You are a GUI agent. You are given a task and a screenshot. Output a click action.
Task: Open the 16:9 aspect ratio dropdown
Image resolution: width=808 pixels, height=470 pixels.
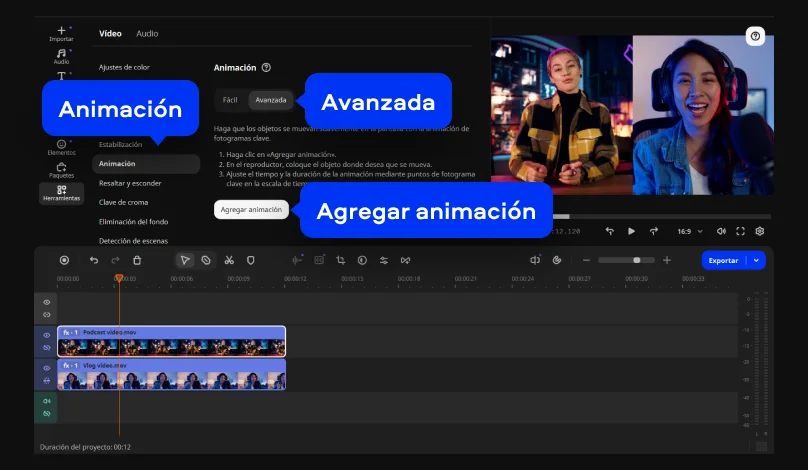(x=691, y=231)
